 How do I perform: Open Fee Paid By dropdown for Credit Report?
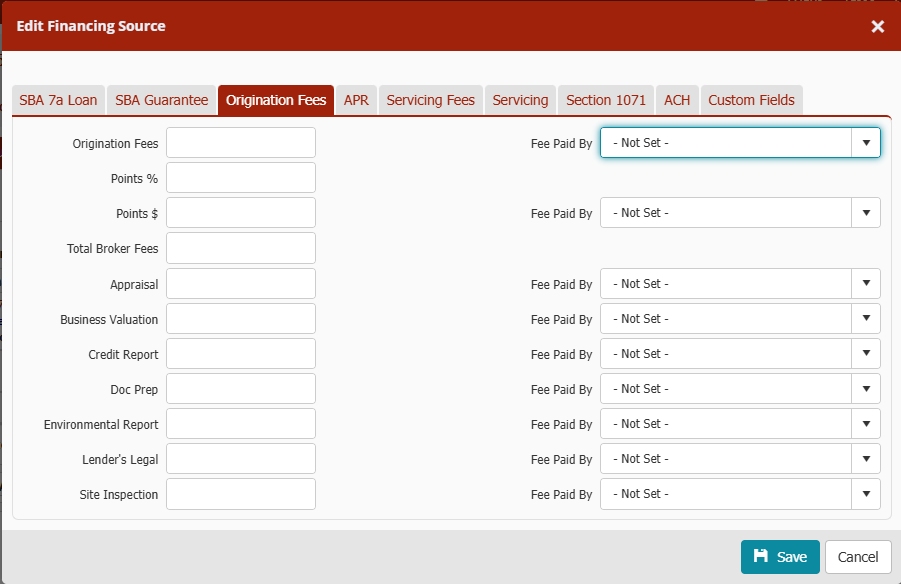coord(740,354)
